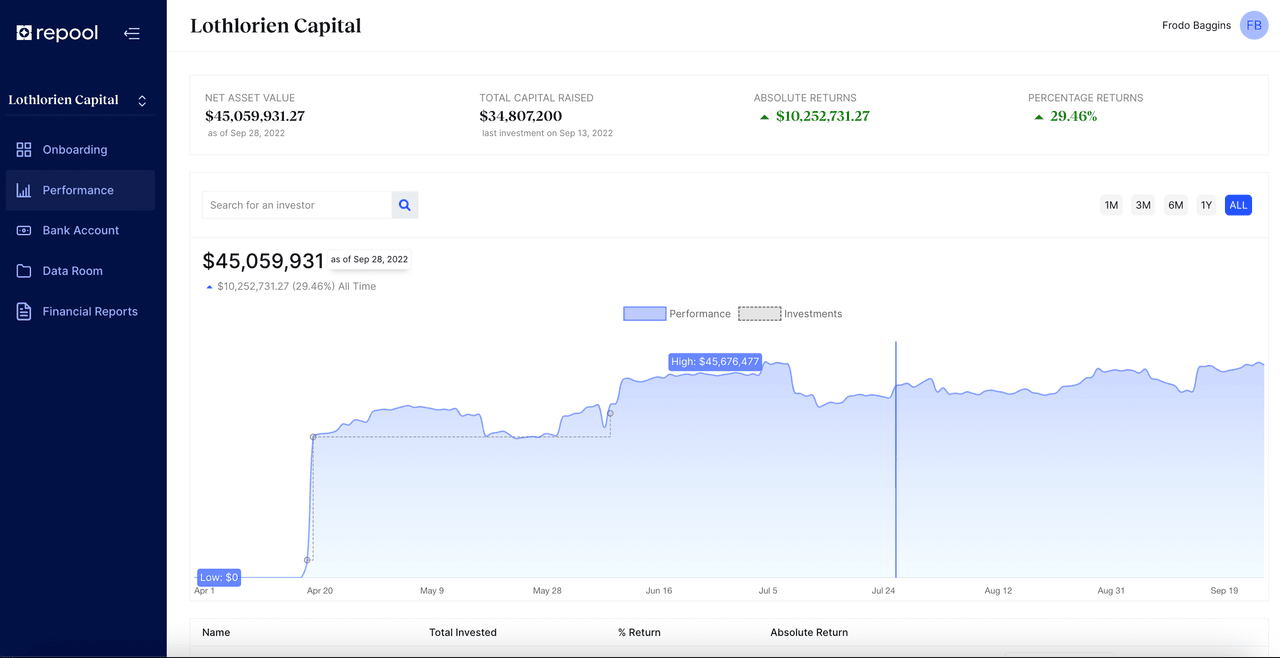Select the Onboarding grid icon in sidebar
The height and width of the screenshot is (658, 1280).
click(24, 149)
